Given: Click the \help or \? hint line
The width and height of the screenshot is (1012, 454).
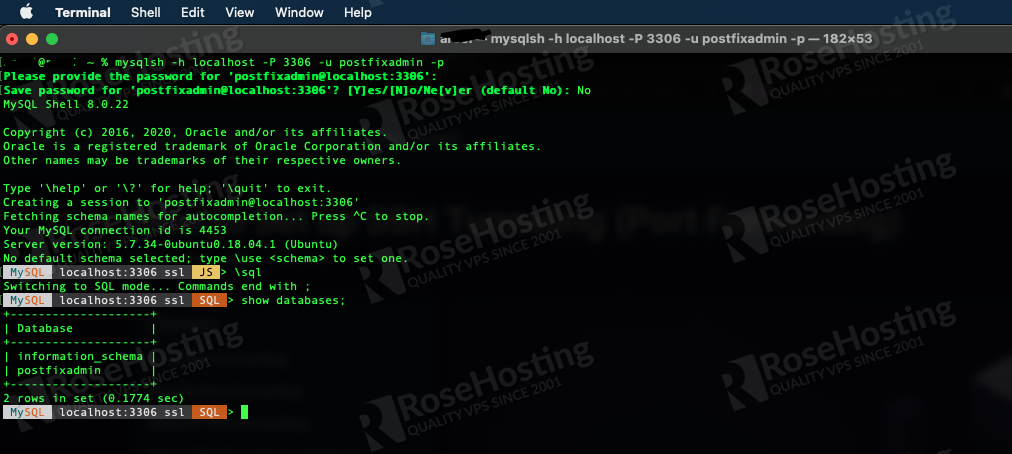Looking at the screenshot, I should pos(167,189).
